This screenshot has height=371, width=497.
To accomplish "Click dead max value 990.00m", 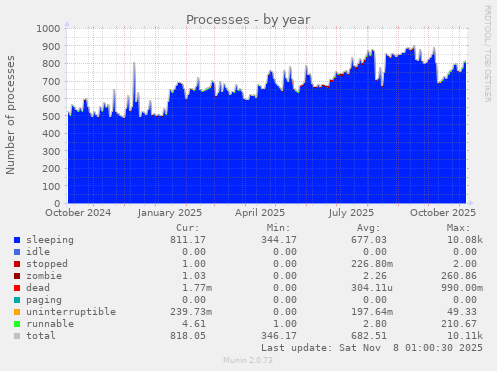I will coord(462,288).
